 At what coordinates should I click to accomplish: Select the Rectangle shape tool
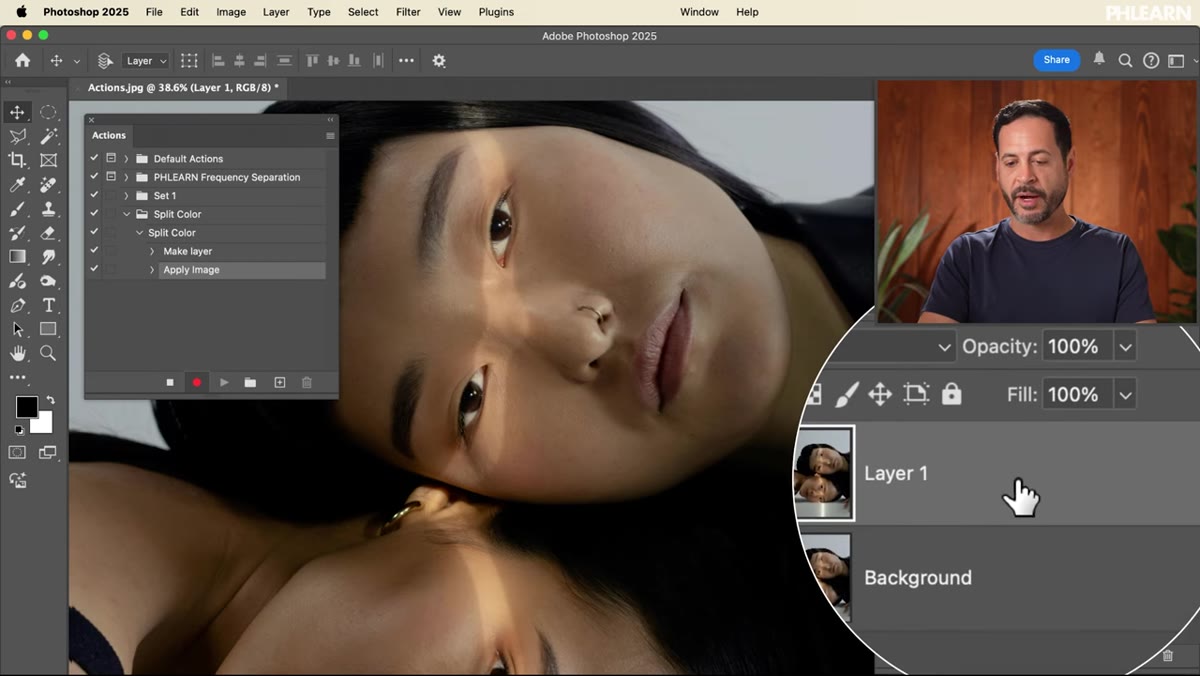point(48,329)
